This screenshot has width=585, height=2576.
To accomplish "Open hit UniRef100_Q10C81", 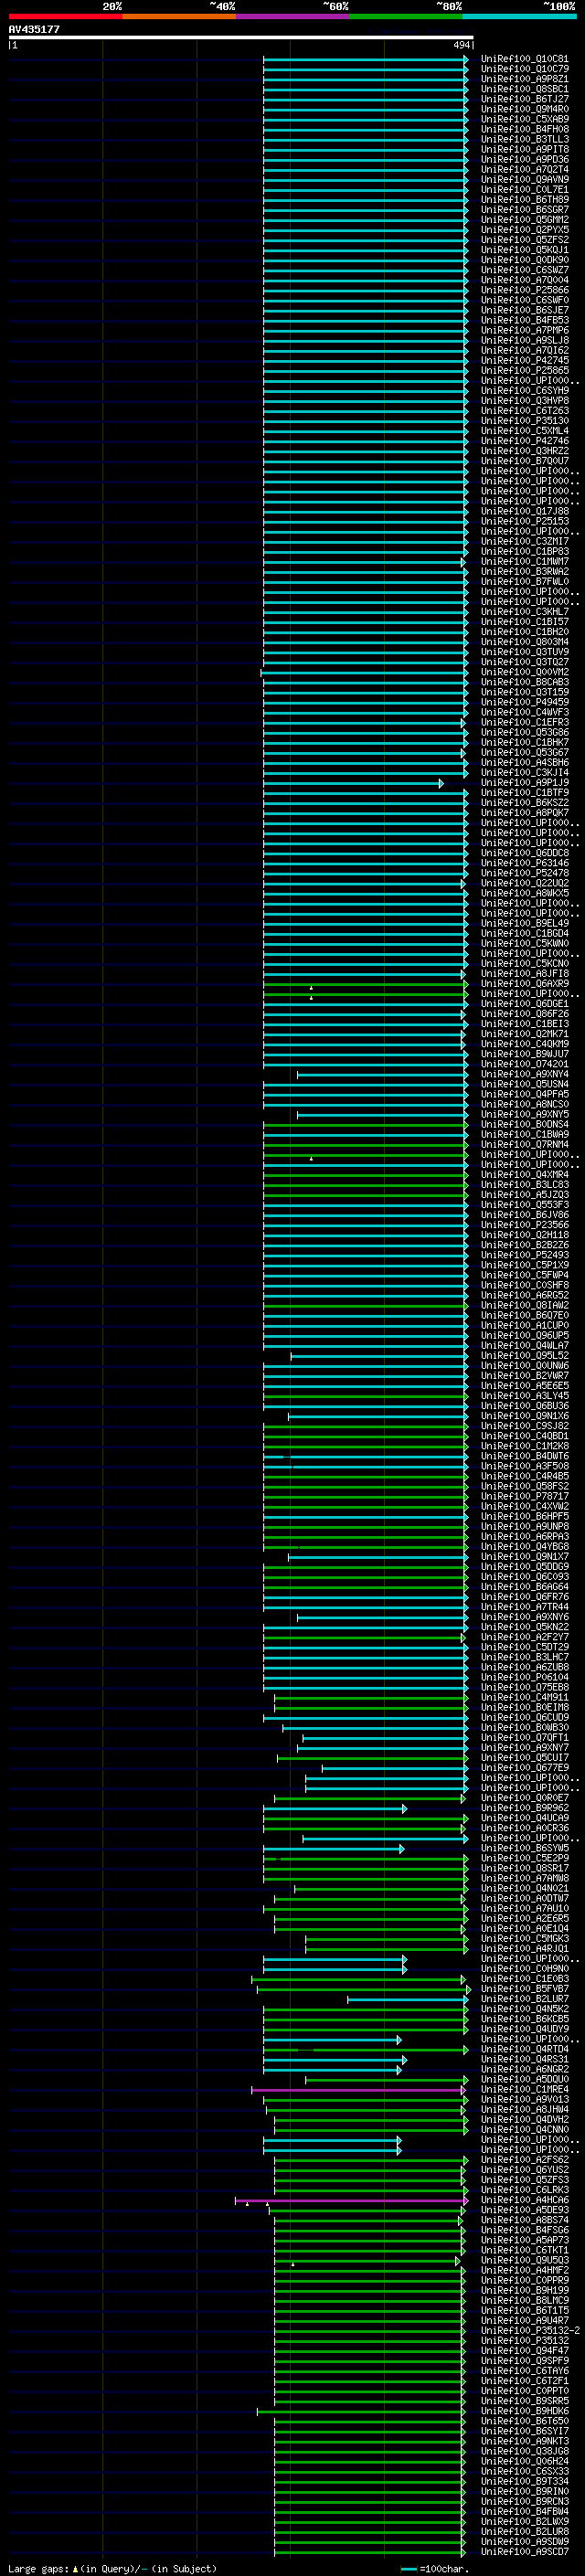I will pos(524,59).
